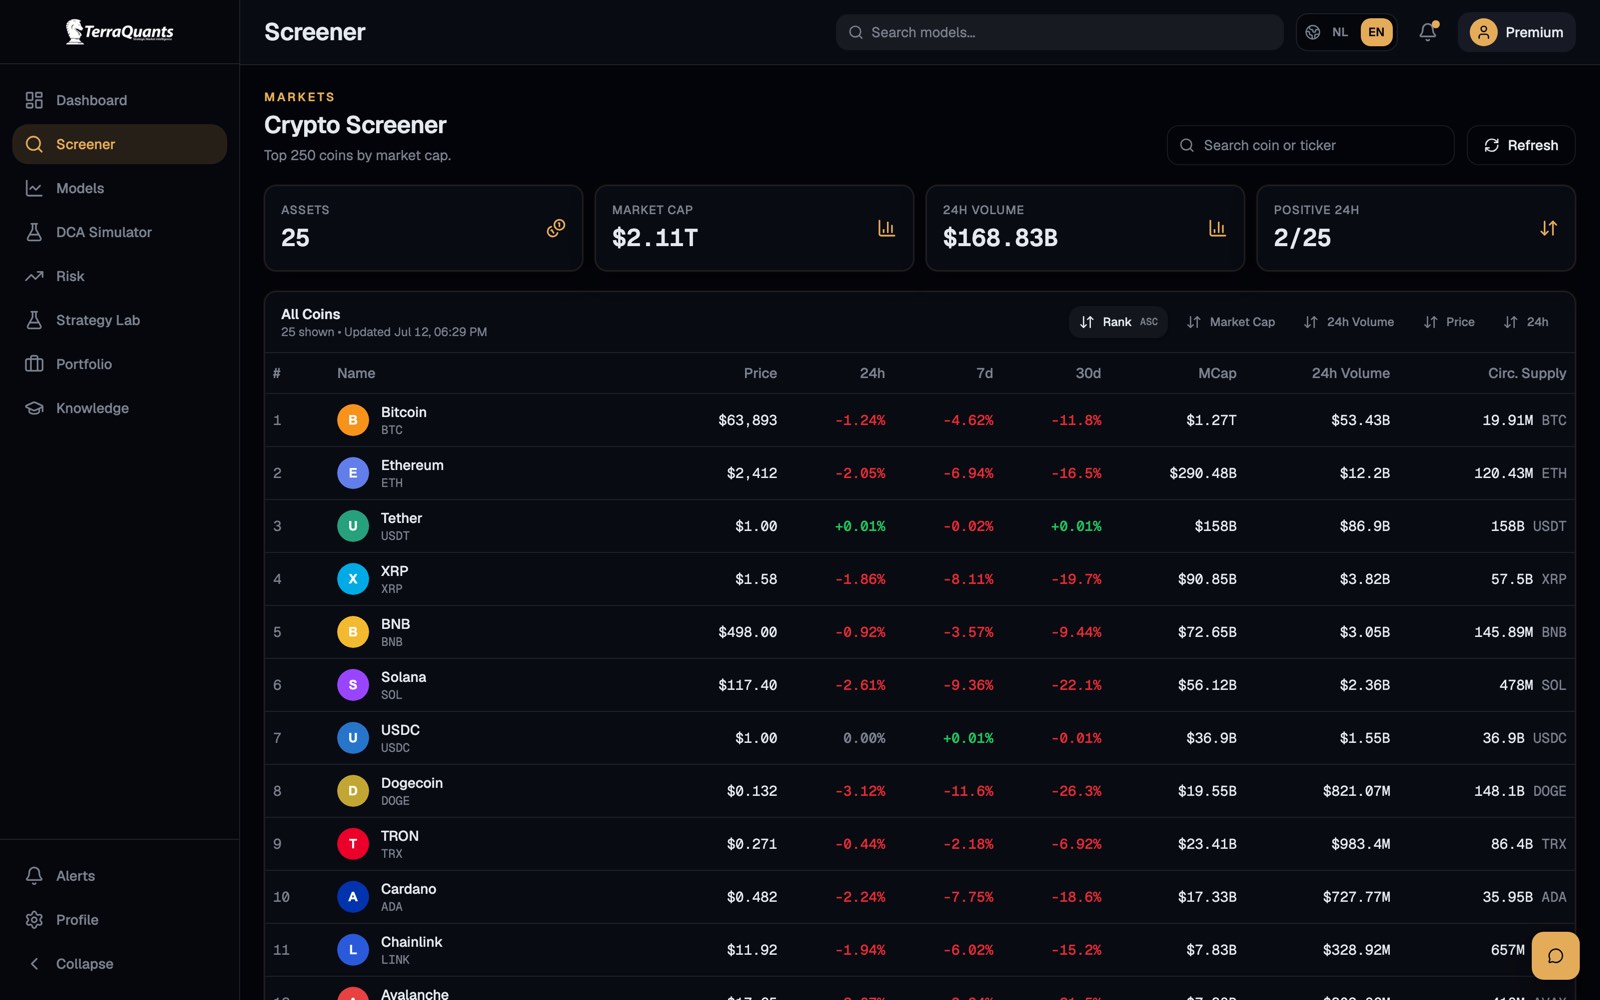The image size is (1600, 1000).
Task: Click the 7d column header
Action: (985, 373)
